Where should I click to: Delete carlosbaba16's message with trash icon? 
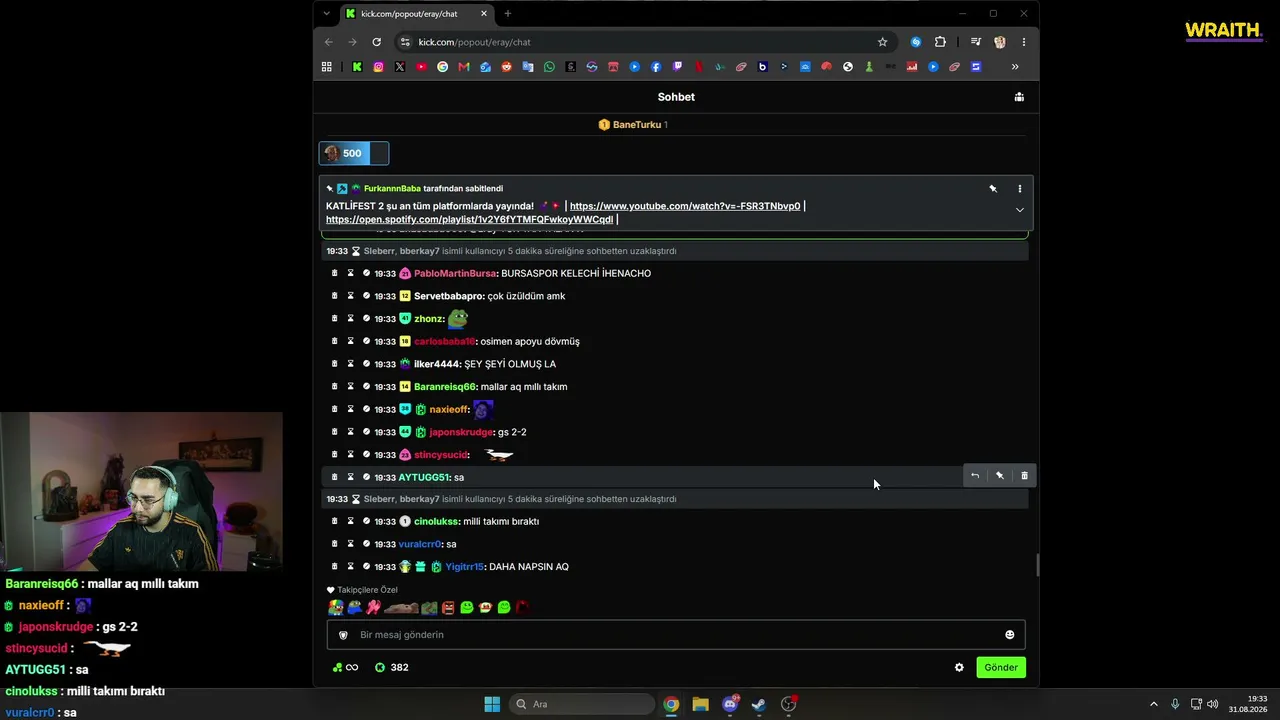(335, 341)
